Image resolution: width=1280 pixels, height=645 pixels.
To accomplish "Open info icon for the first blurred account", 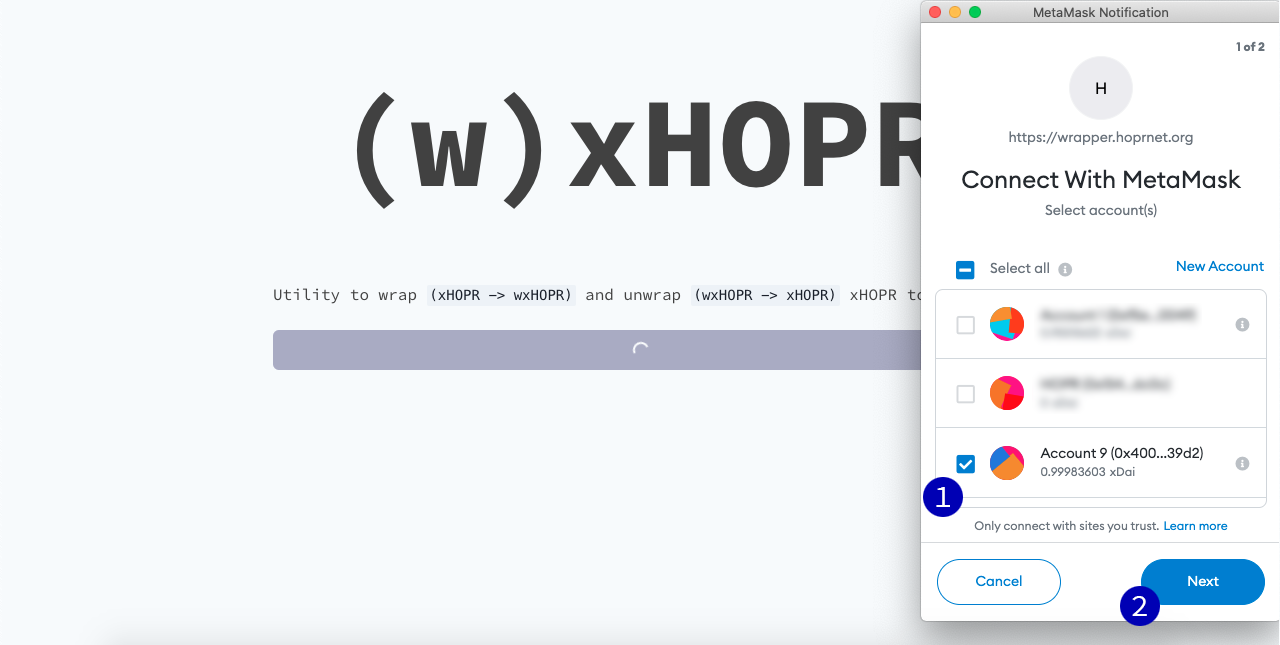I will point(1242,325).
